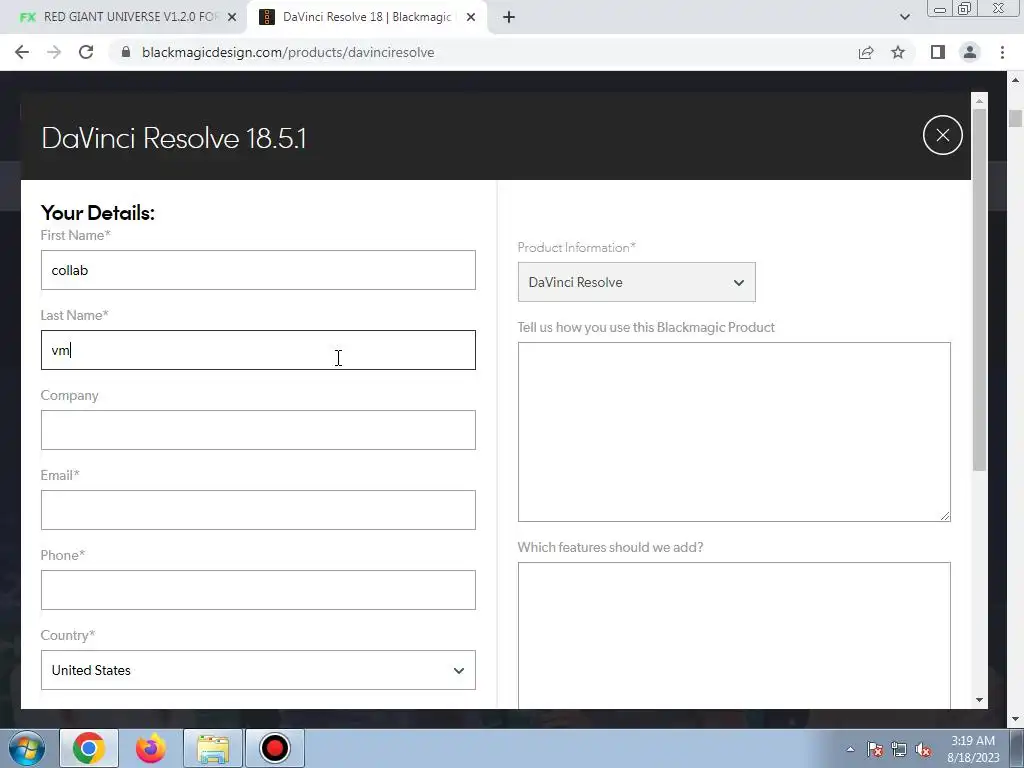Click the address bar URL
The image size is (1024, 768).
coord(288,52)
